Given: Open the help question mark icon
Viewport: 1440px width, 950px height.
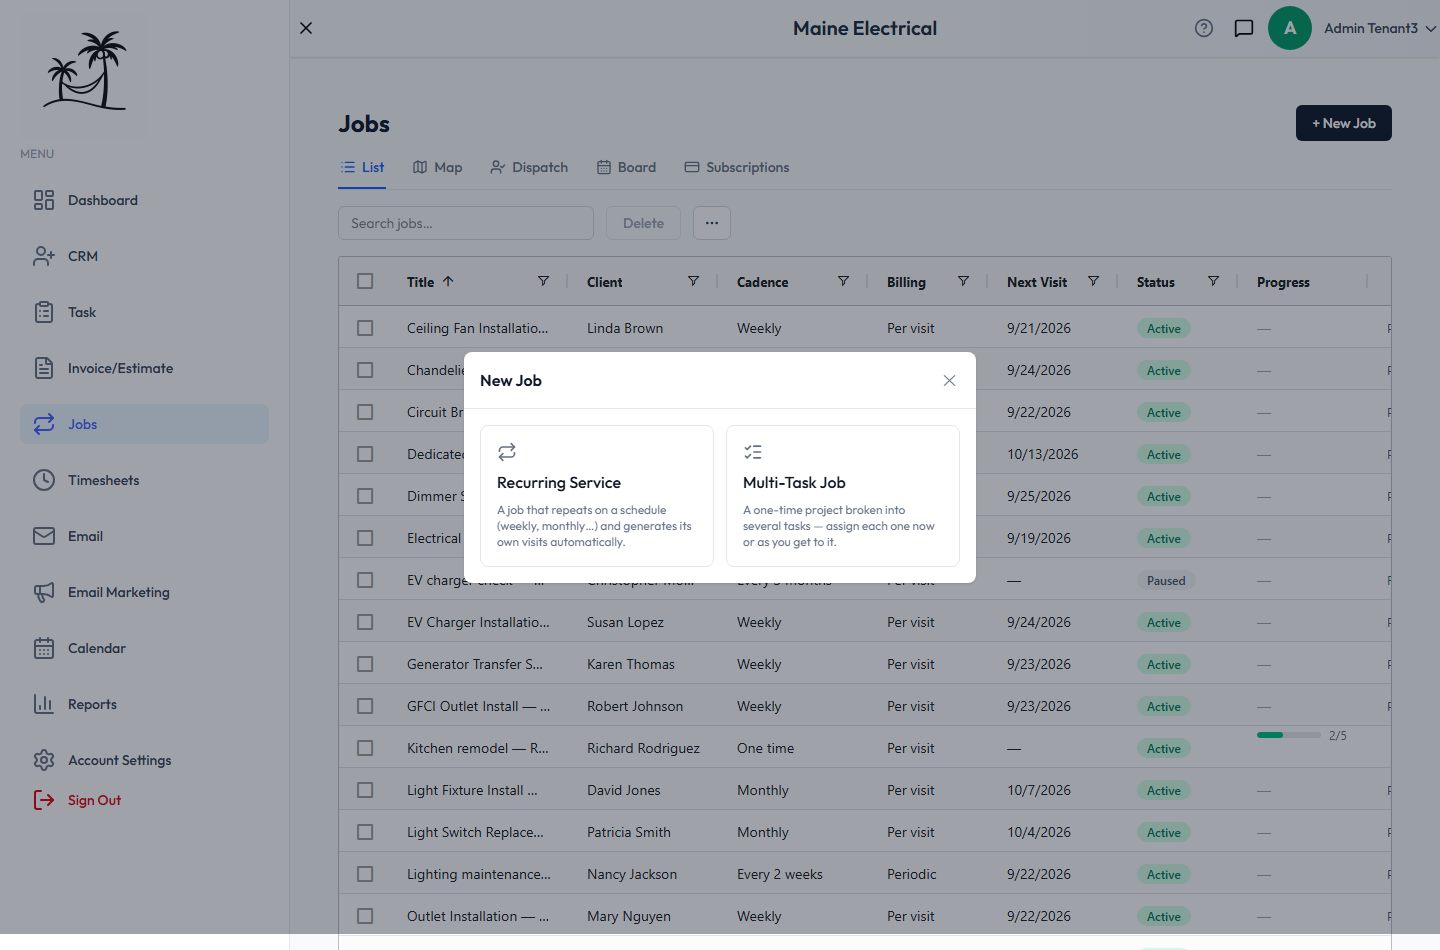Looking at the screenshot, I should (x=1204, y=28).
